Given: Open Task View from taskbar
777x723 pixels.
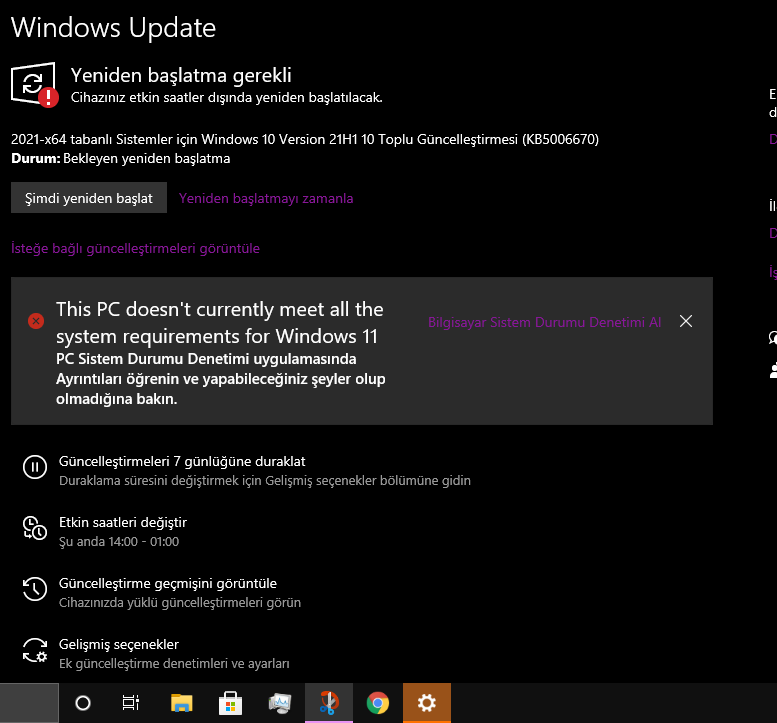Looking at the screenshot, I should pos(131,703).
